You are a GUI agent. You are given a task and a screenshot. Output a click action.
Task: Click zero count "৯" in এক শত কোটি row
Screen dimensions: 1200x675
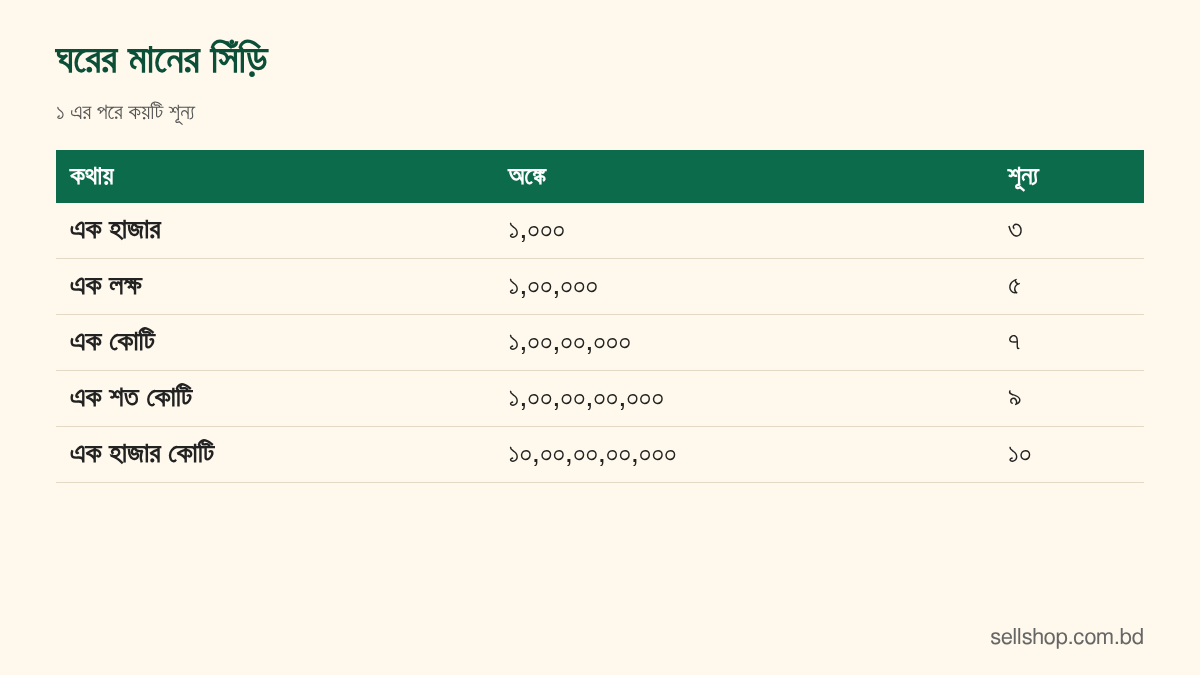coord(1014,399)
